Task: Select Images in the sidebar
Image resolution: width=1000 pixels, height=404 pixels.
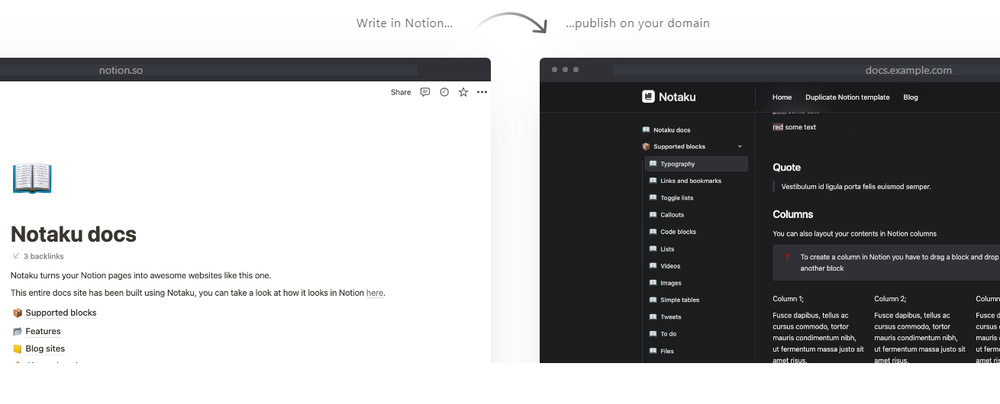Action: coord(671,283)
